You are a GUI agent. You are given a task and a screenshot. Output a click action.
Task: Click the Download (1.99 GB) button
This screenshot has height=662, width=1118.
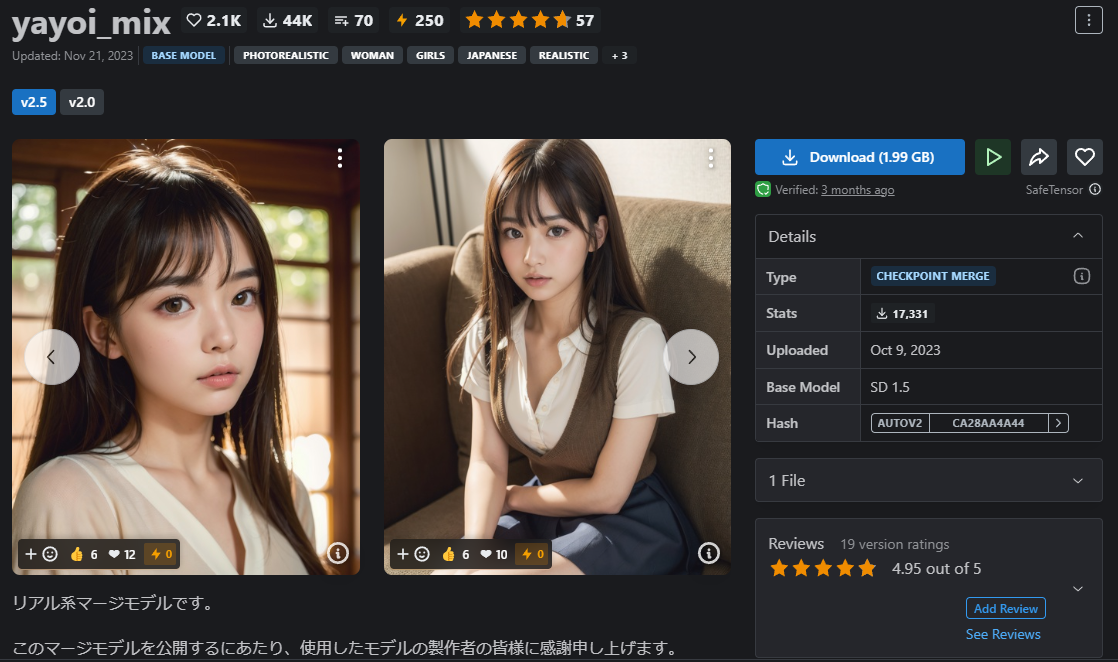[859, 157]
